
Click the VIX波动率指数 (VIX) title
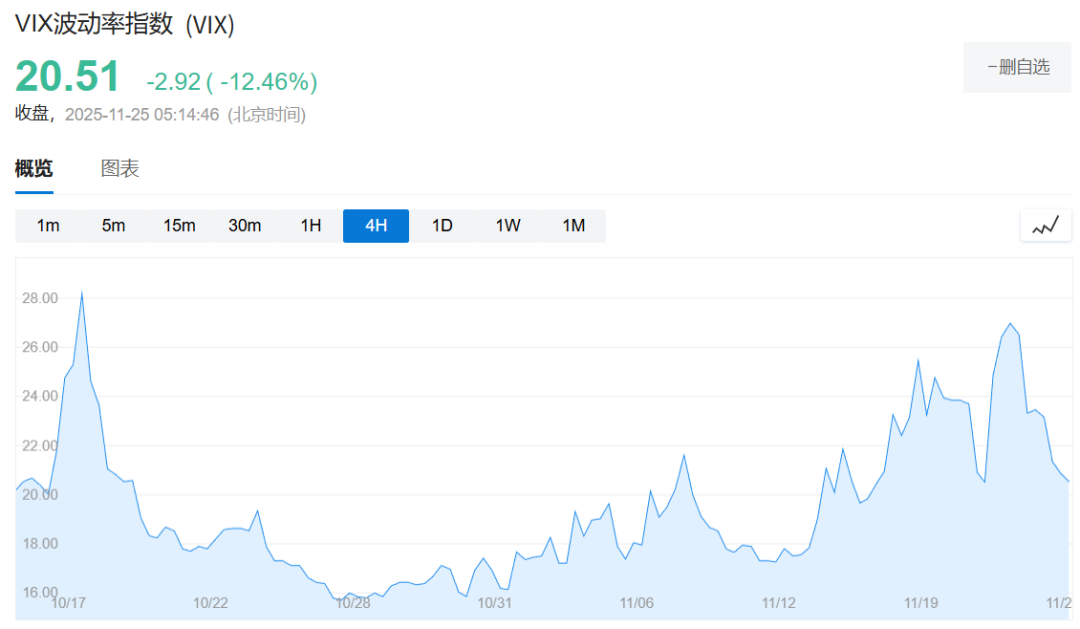pos(125,25)
